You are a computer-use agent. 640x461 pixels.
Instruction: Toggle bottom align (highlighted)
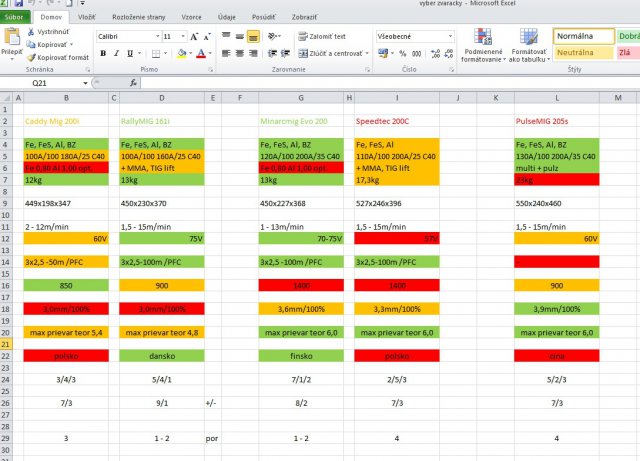coord(253,36)
